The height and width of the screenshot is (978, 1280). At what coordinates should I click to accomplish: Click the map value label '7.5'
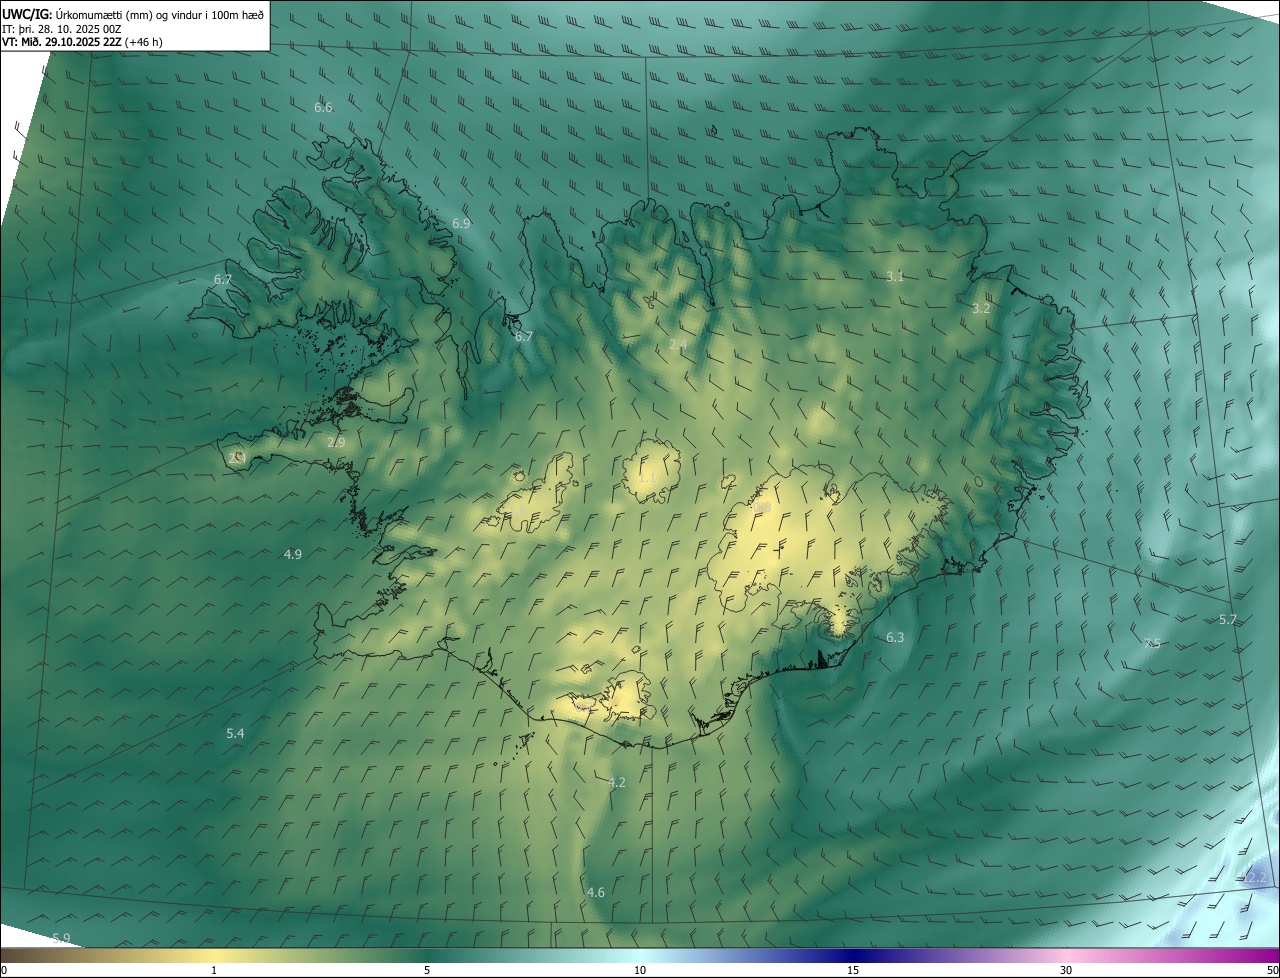point(1152,644)
